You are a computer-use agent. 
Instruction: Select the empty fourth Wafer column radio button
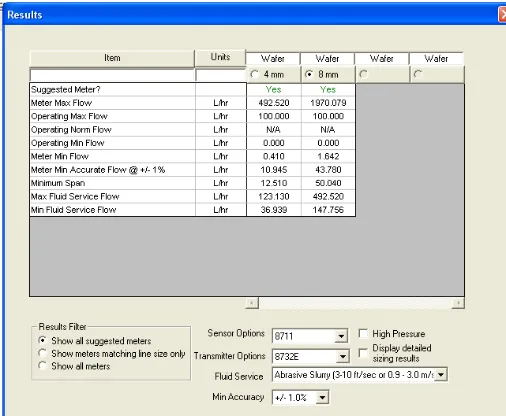[418, 74]
